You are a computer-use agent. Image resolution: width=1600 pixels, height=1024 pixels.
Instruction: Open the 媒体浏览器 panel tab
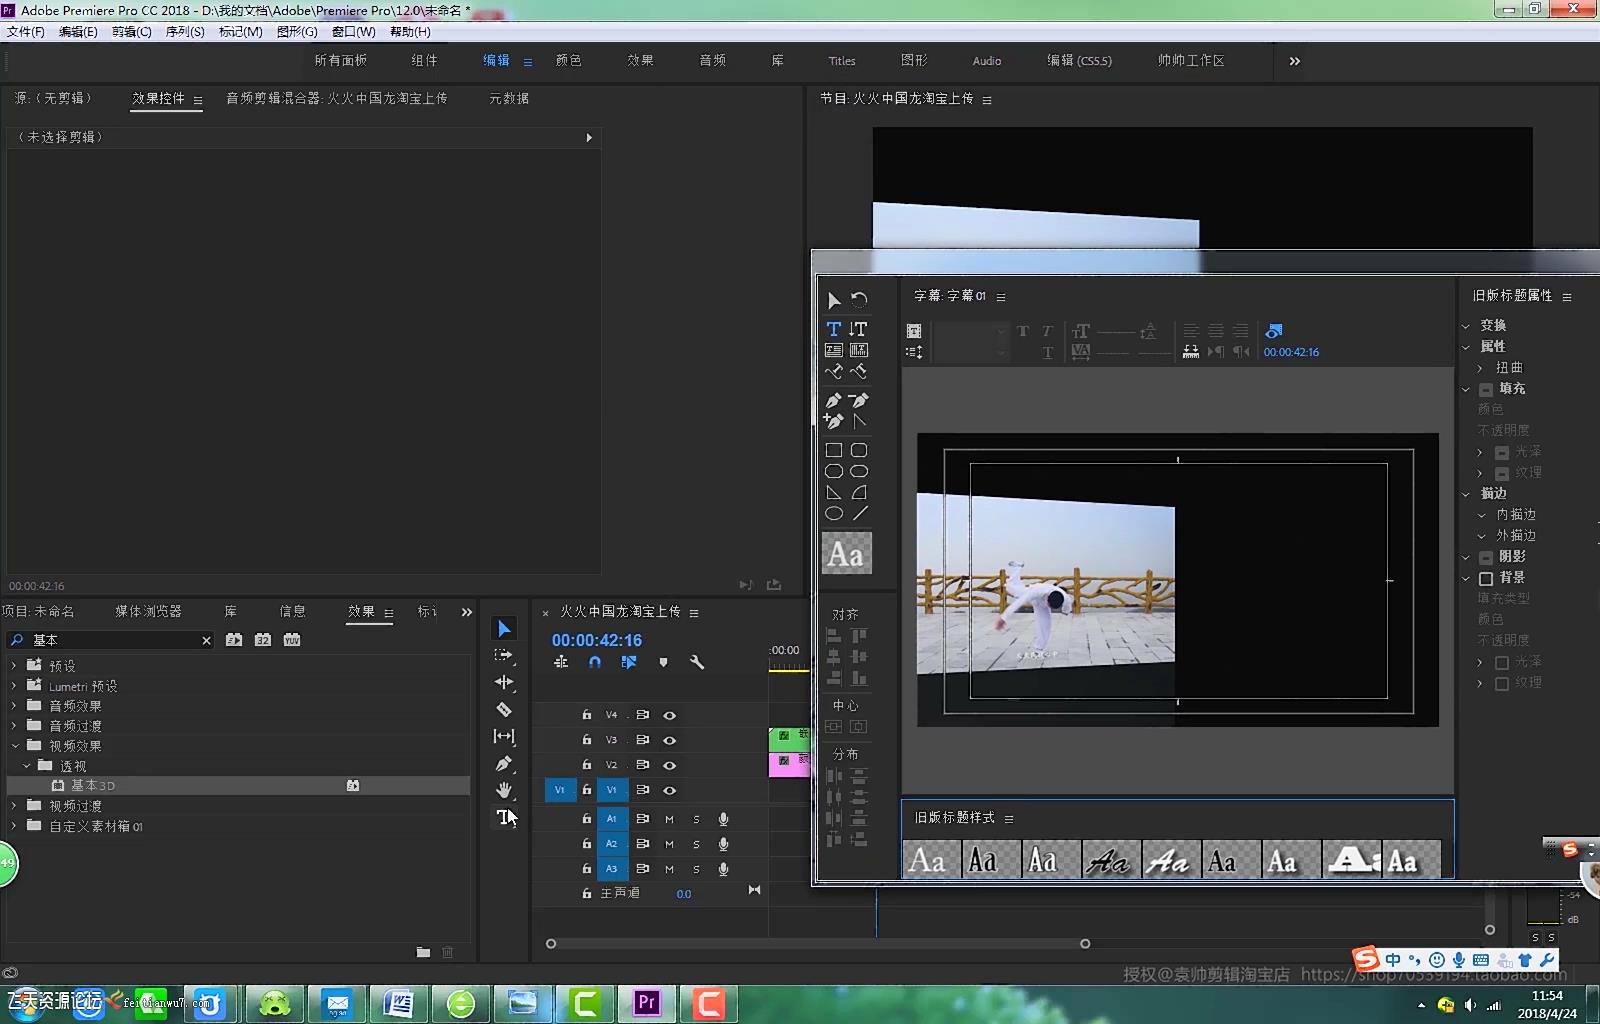(x=148, y=611)
